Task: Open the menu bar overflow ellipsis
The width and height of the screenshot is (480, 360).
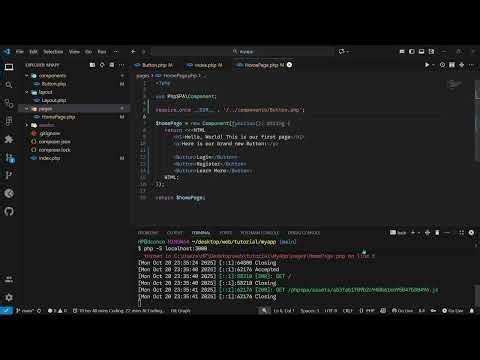Action: click(x=116, y=52)
